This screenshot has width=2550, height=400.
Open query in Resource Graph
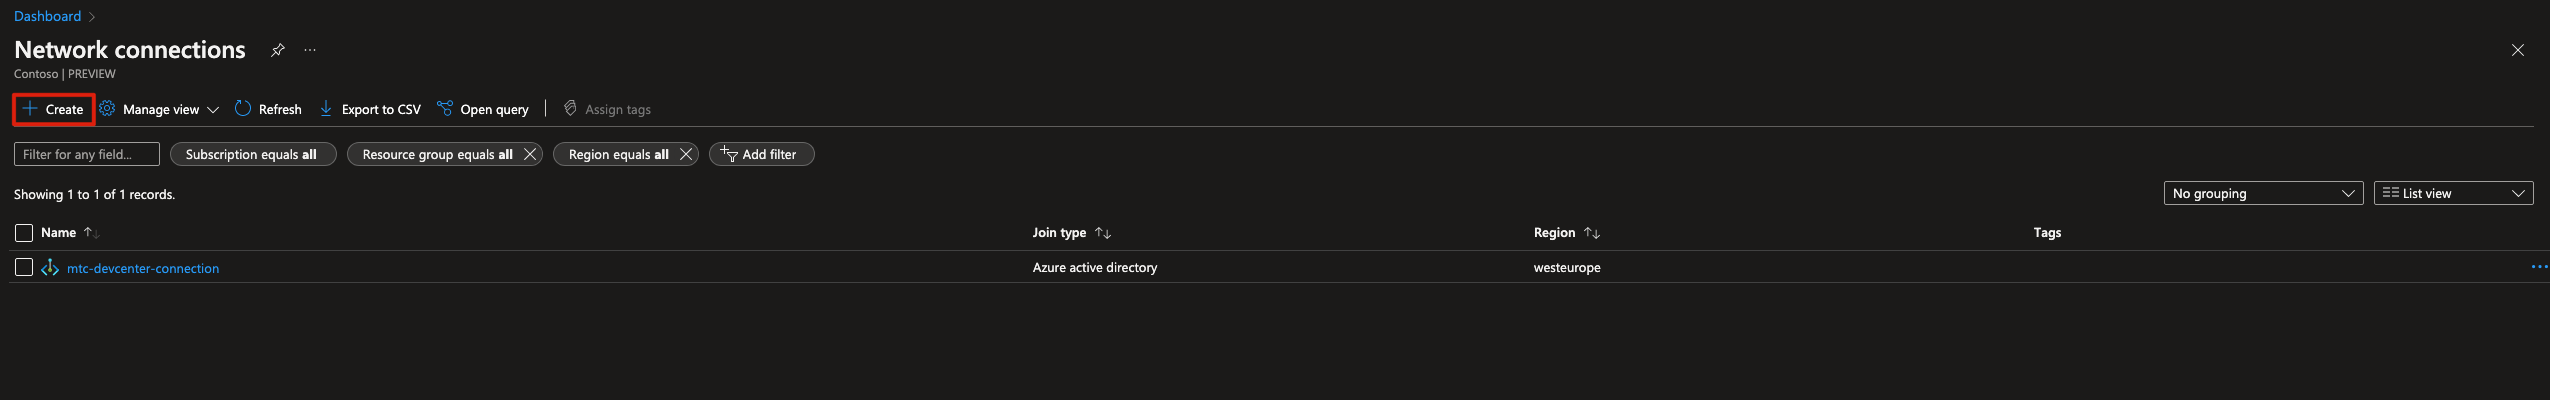coord(483,109)
